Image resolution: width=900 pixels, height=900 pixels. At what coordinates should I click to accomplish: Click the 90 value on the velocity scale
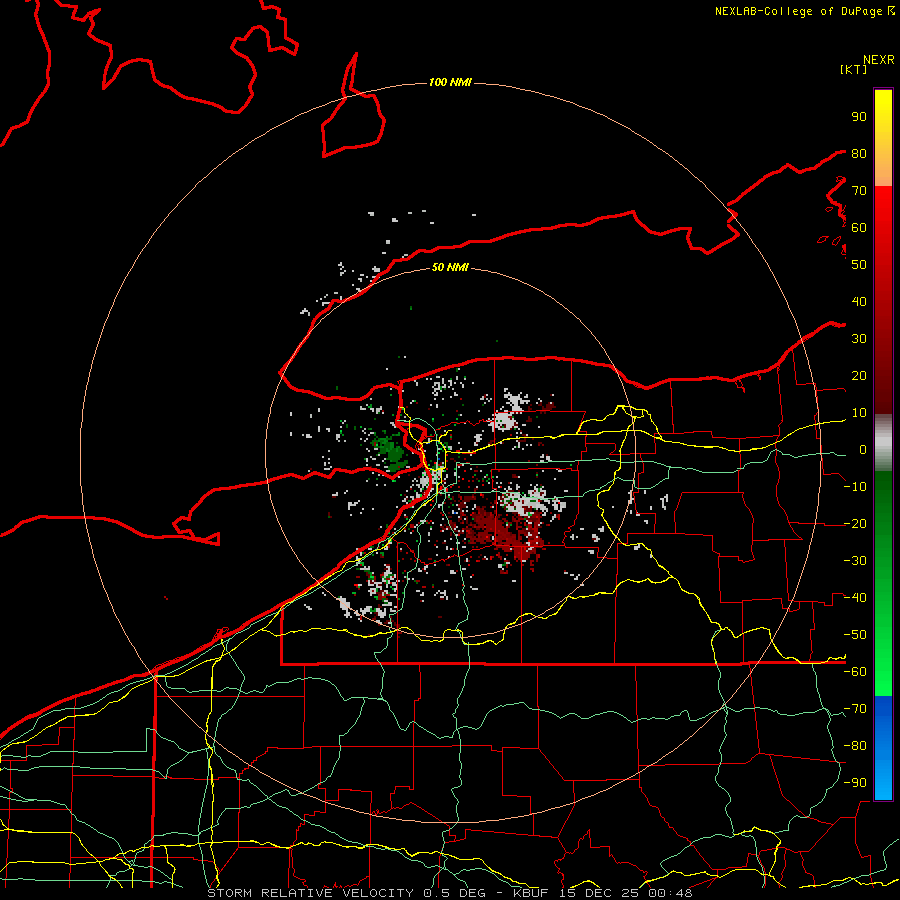pos(859,117)
